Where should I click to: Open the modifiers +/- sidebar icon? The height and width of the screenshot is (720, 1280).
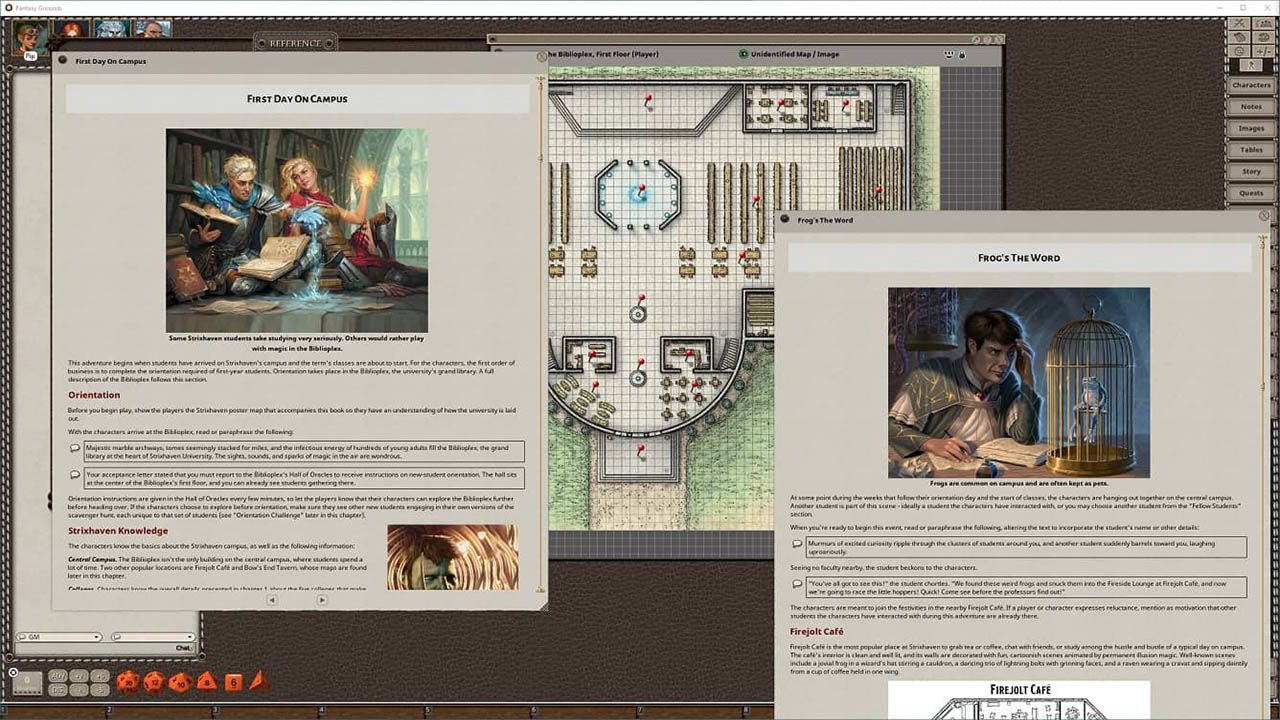(1264, 51)
